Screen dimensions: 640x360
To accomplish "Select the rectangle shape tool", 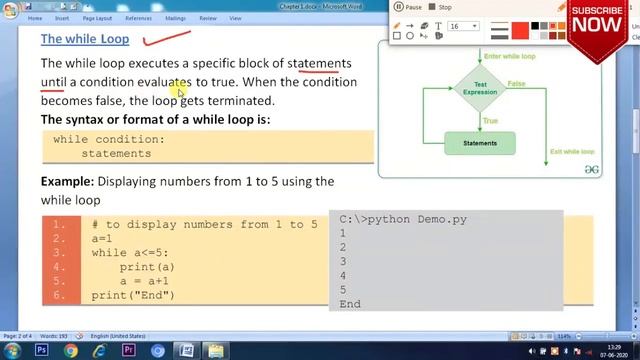I will [397, 36].
